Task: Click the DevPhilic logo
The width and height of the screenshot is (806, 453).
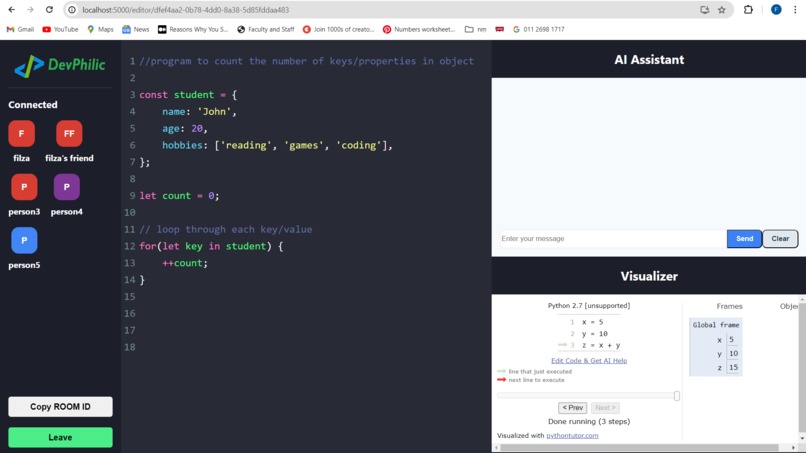Action: 60,65
